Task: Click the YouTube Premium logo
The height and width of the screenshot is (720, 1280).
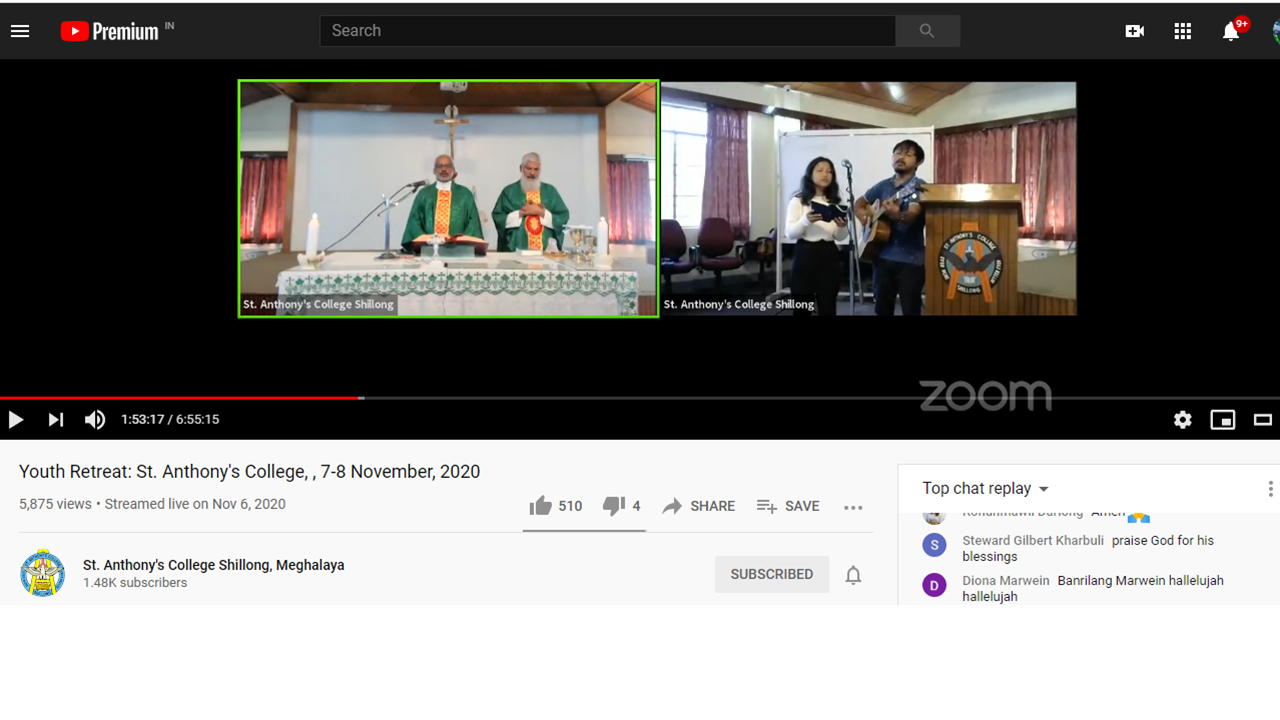Action: point(109,31)
